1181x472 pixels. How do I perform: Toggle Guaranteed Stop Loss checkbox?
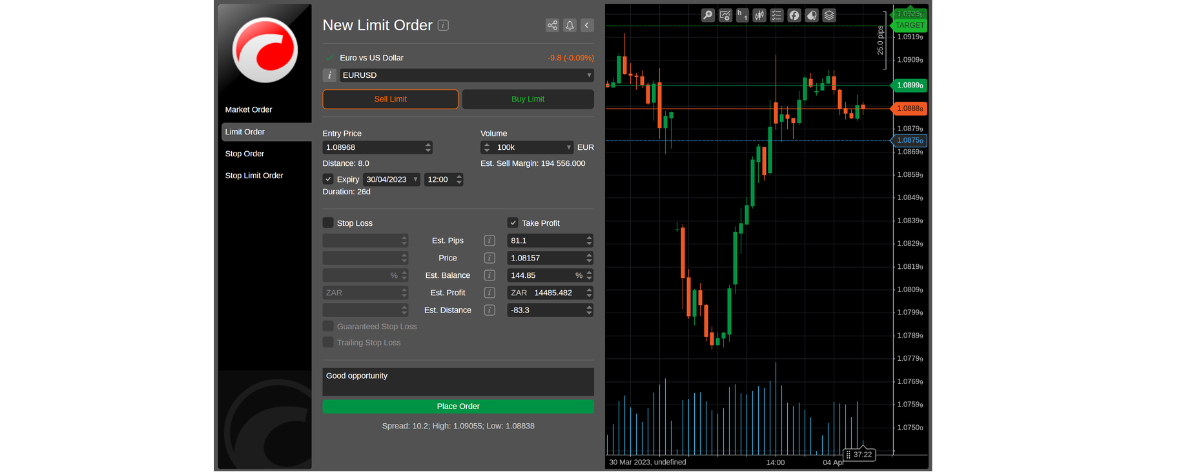click(x=328, y=326)
